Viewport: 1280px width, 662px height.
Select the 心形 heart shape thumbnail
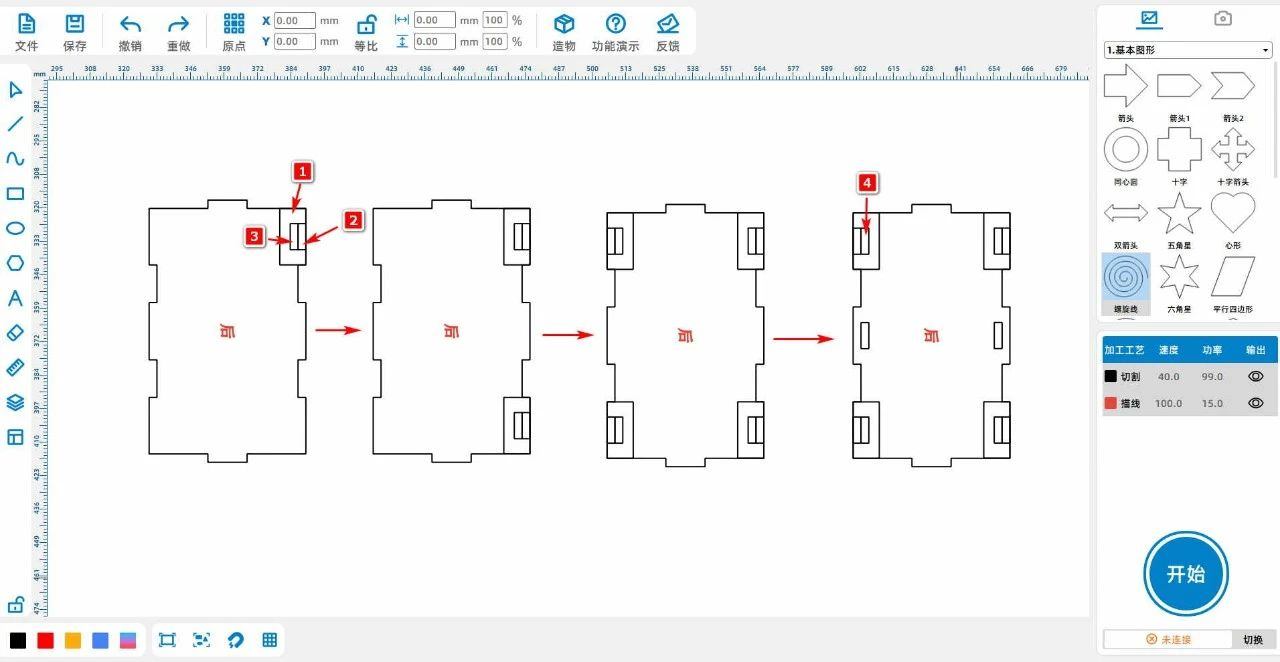[1232, 213]
